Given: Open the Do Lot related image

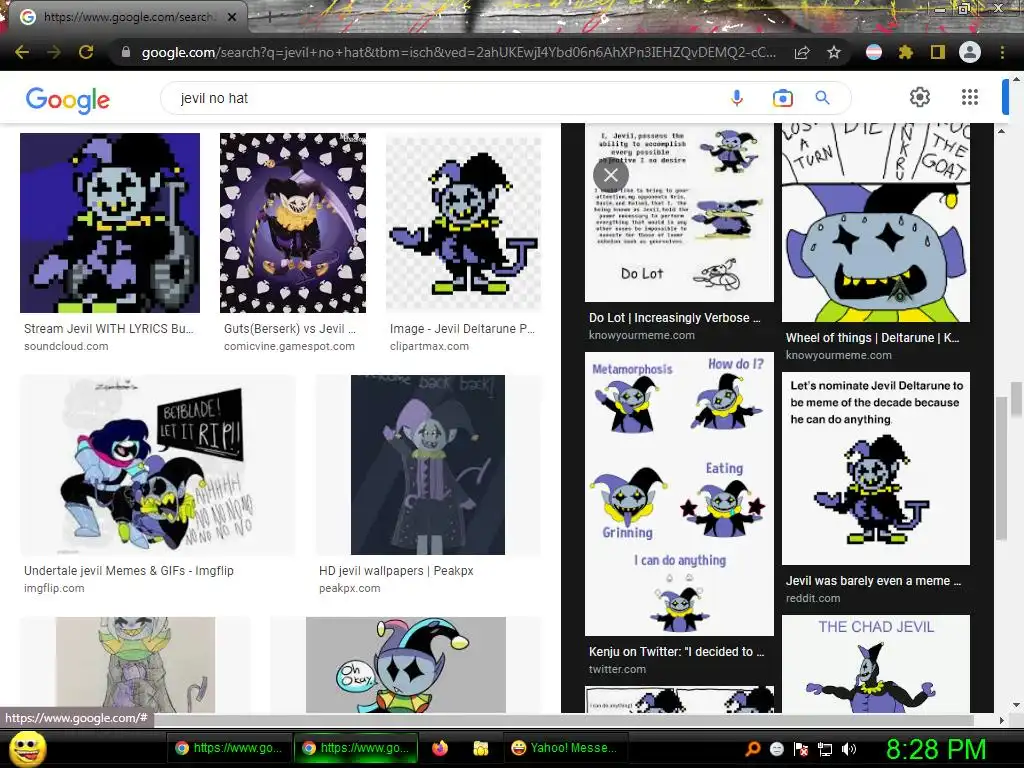Looking at the screenshot, I should [679, 212].
